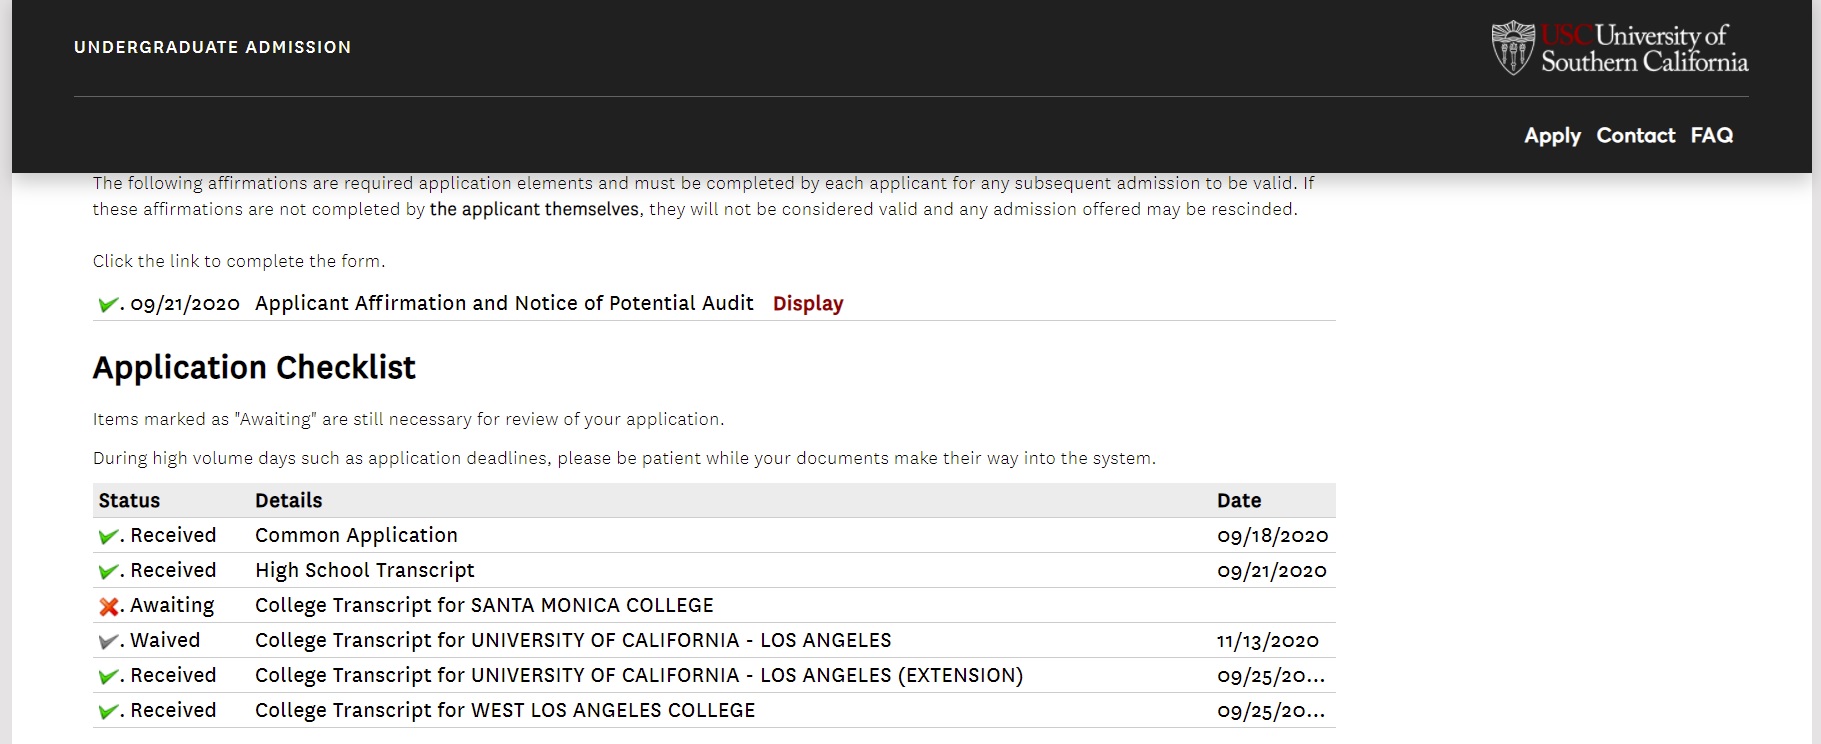
Task: Click green checkmark beside Applicant Affirmation
Action: coord(108,304)
